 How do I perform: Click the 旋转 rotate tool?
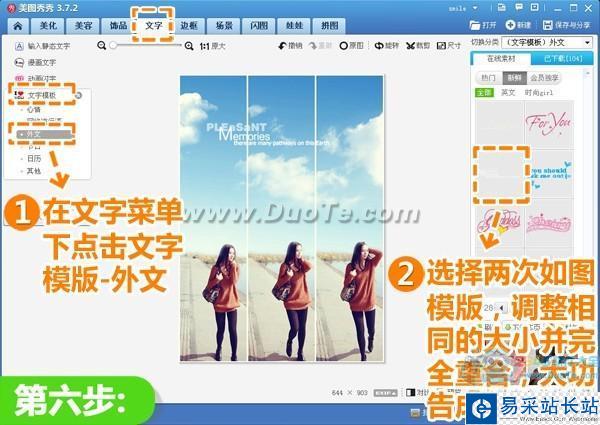387,46
